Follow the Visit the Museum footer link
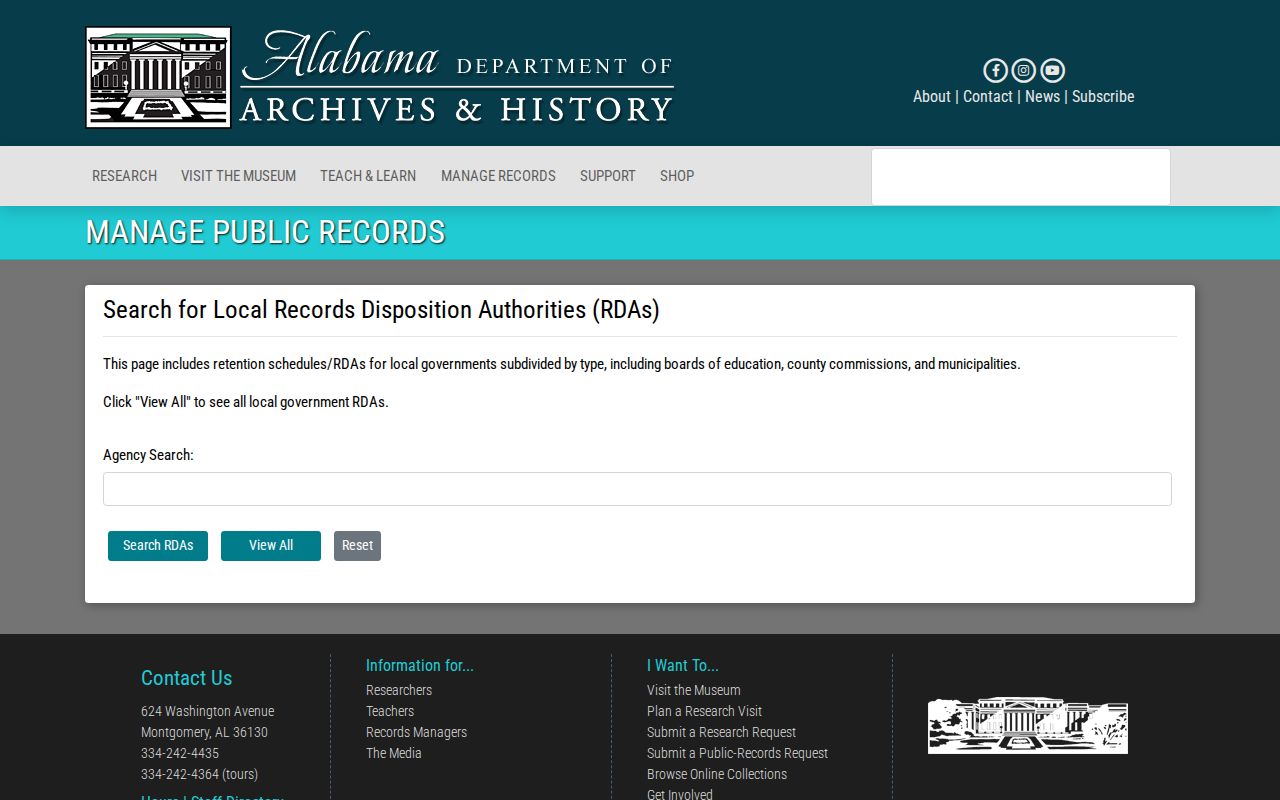The image size is (1280, 800). (694, 690)
